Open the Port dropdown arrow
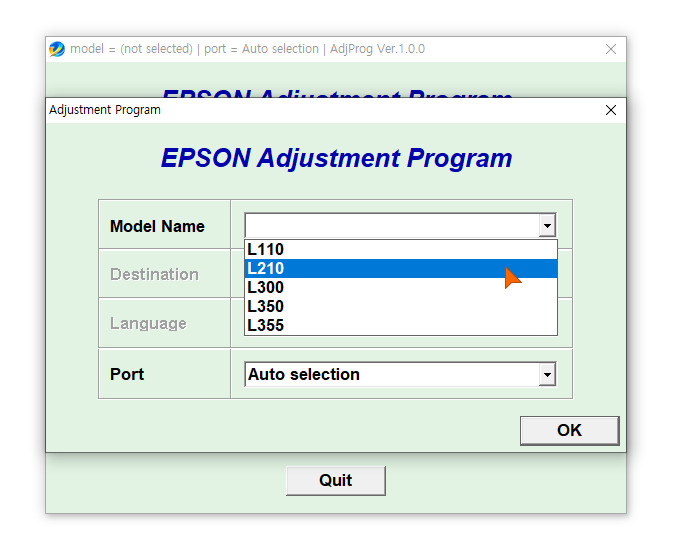The width and height of the screenshot is (673, 550). (547, 374)
